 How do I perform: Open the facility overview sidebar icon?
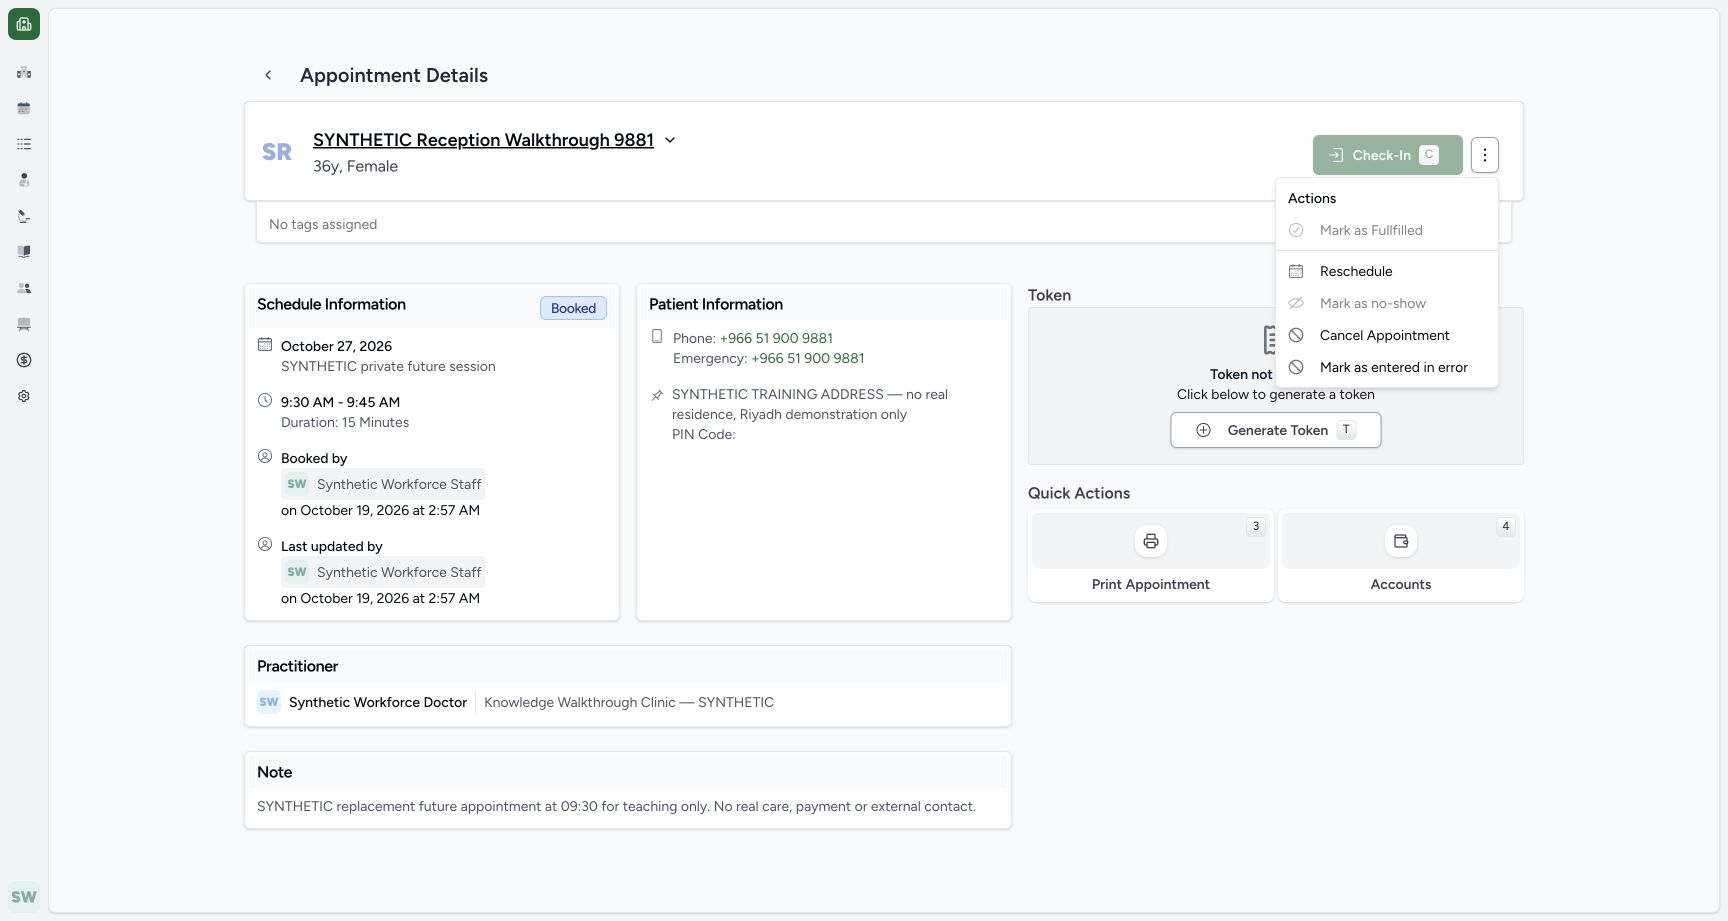(x=24, y=72)
